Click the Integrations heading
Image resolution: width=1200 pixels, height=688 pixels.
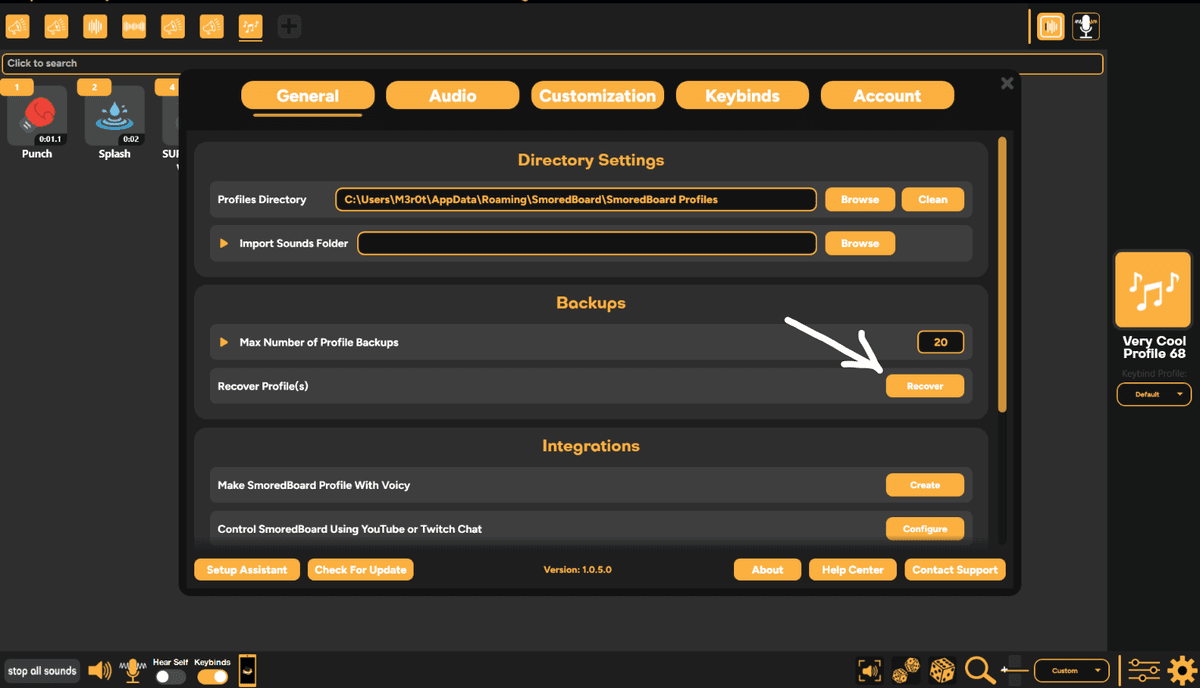tap(591, 446)
